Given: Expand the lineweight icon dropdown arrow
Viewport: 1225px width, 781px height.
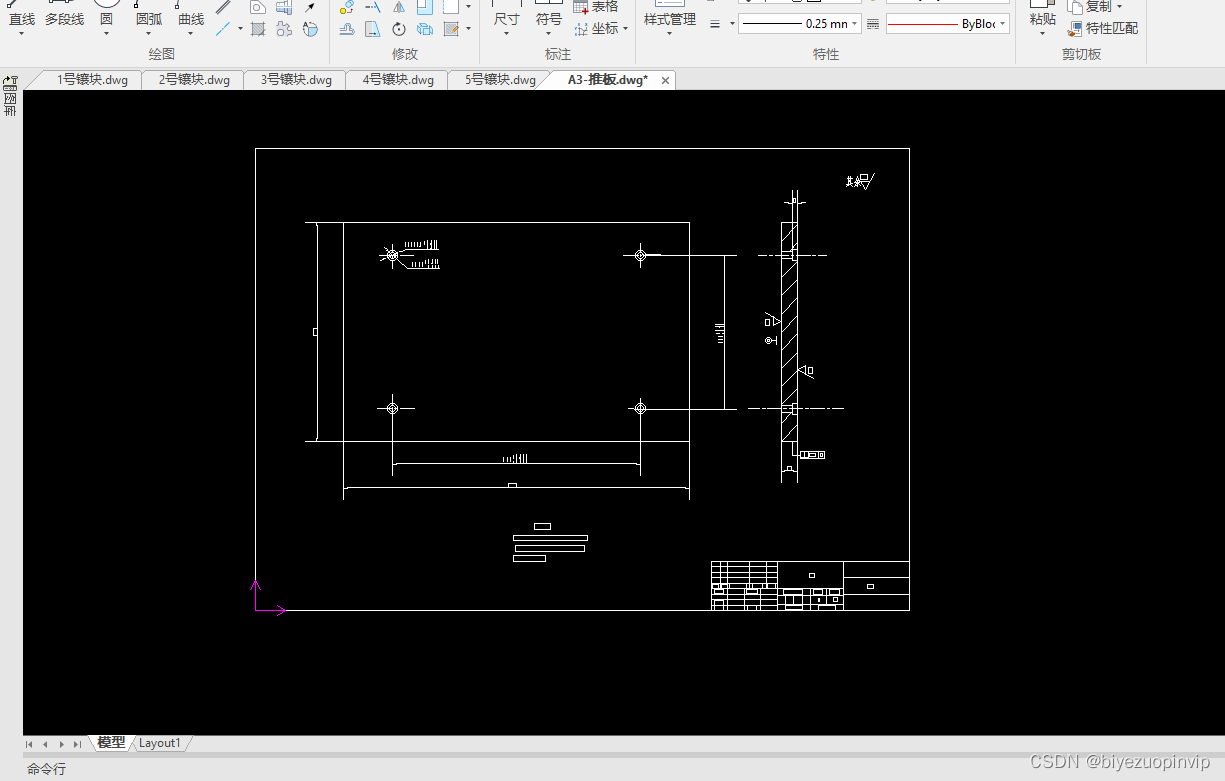Looking at the screenshot, I should tap(731, 23).
